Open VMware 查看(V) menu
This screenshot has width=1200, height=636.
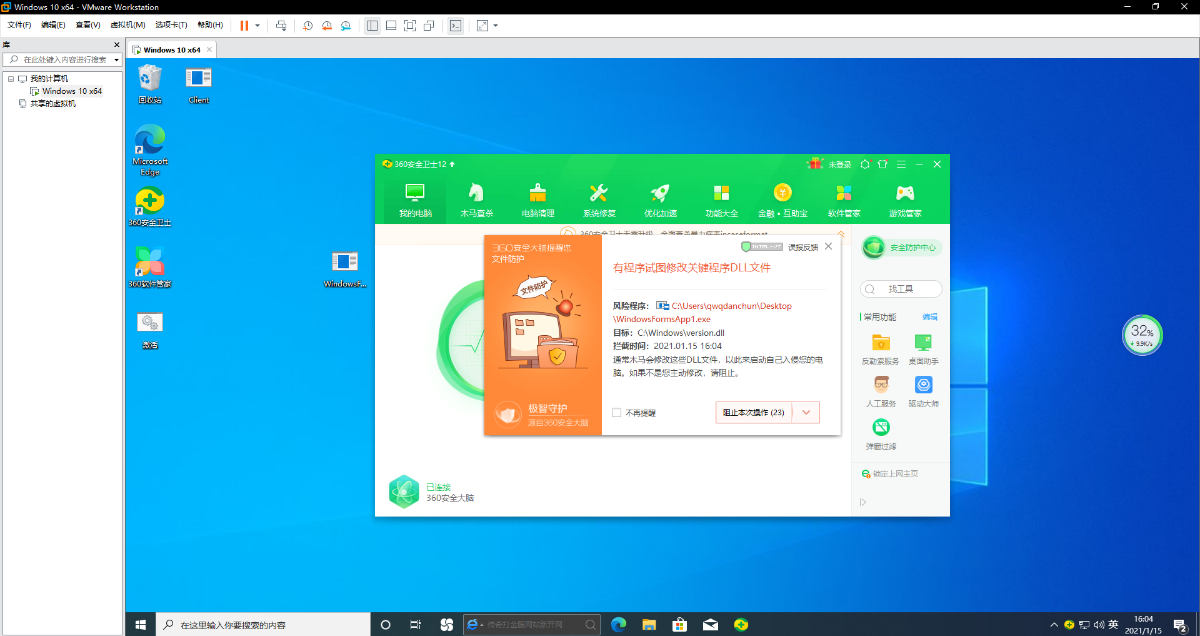coord(88,24)
